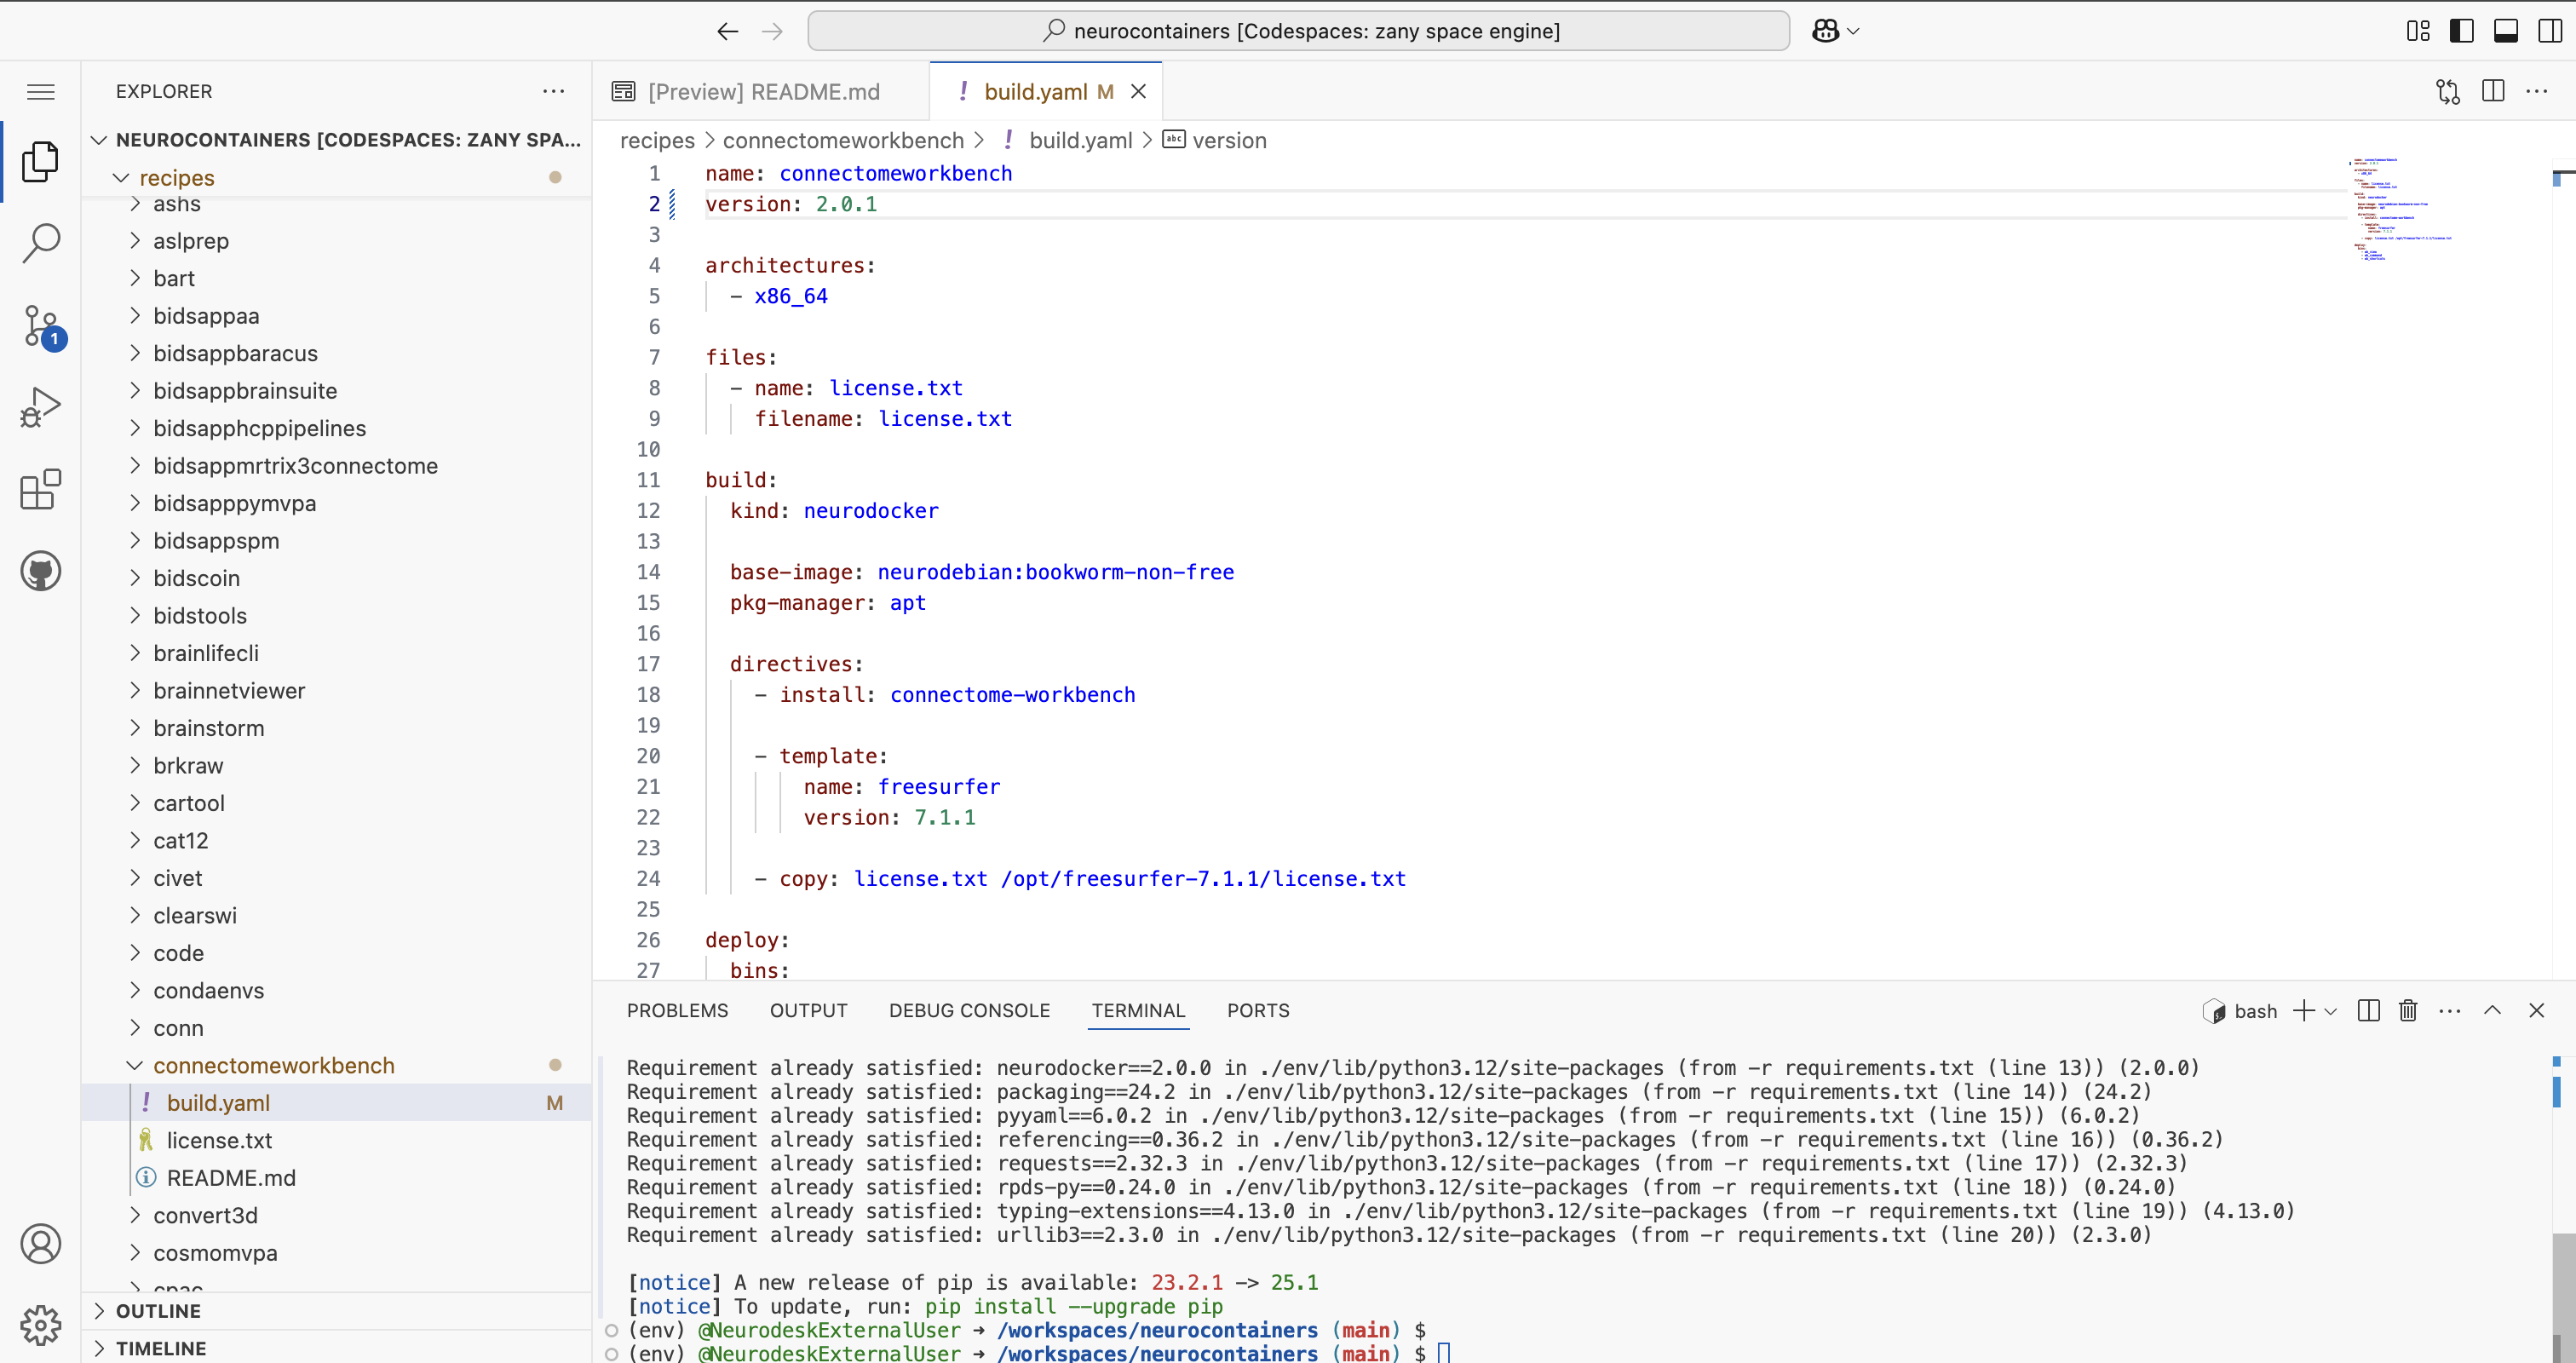Open the Manage settings gear icon
Viewport: 2576px width, 1363px height.
(x=41, y=1325)
